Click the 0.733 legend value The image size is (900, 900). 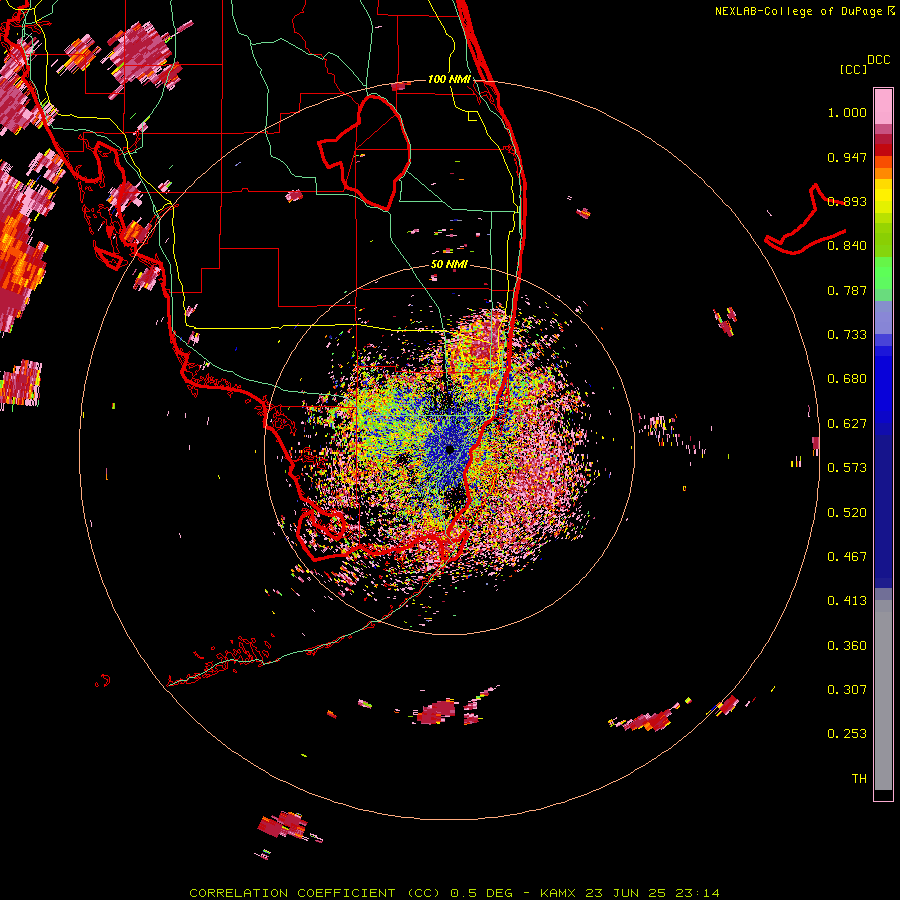point(847,335)
